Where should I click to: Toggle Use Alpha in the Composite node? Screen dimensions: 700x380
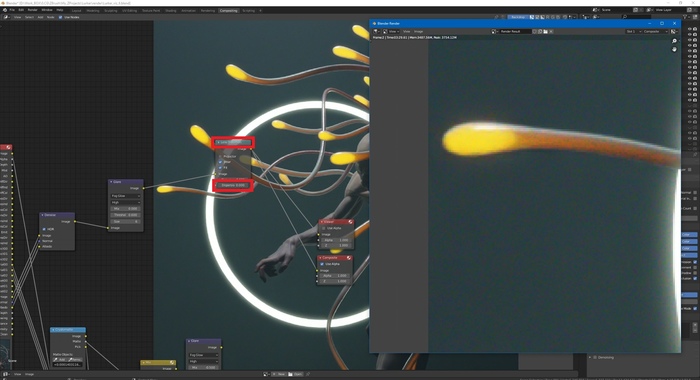tap(322, 264)
